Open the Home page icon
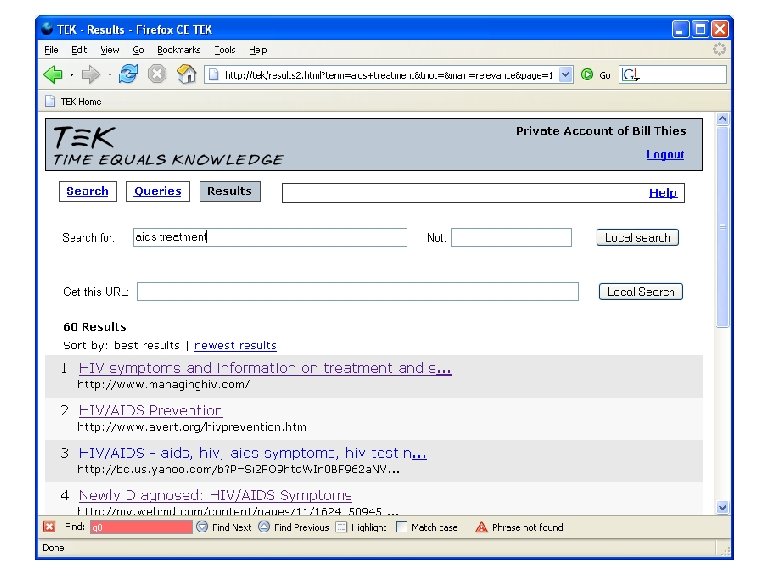The width and height of the screenshot is (768, 576). click(186, 74)
